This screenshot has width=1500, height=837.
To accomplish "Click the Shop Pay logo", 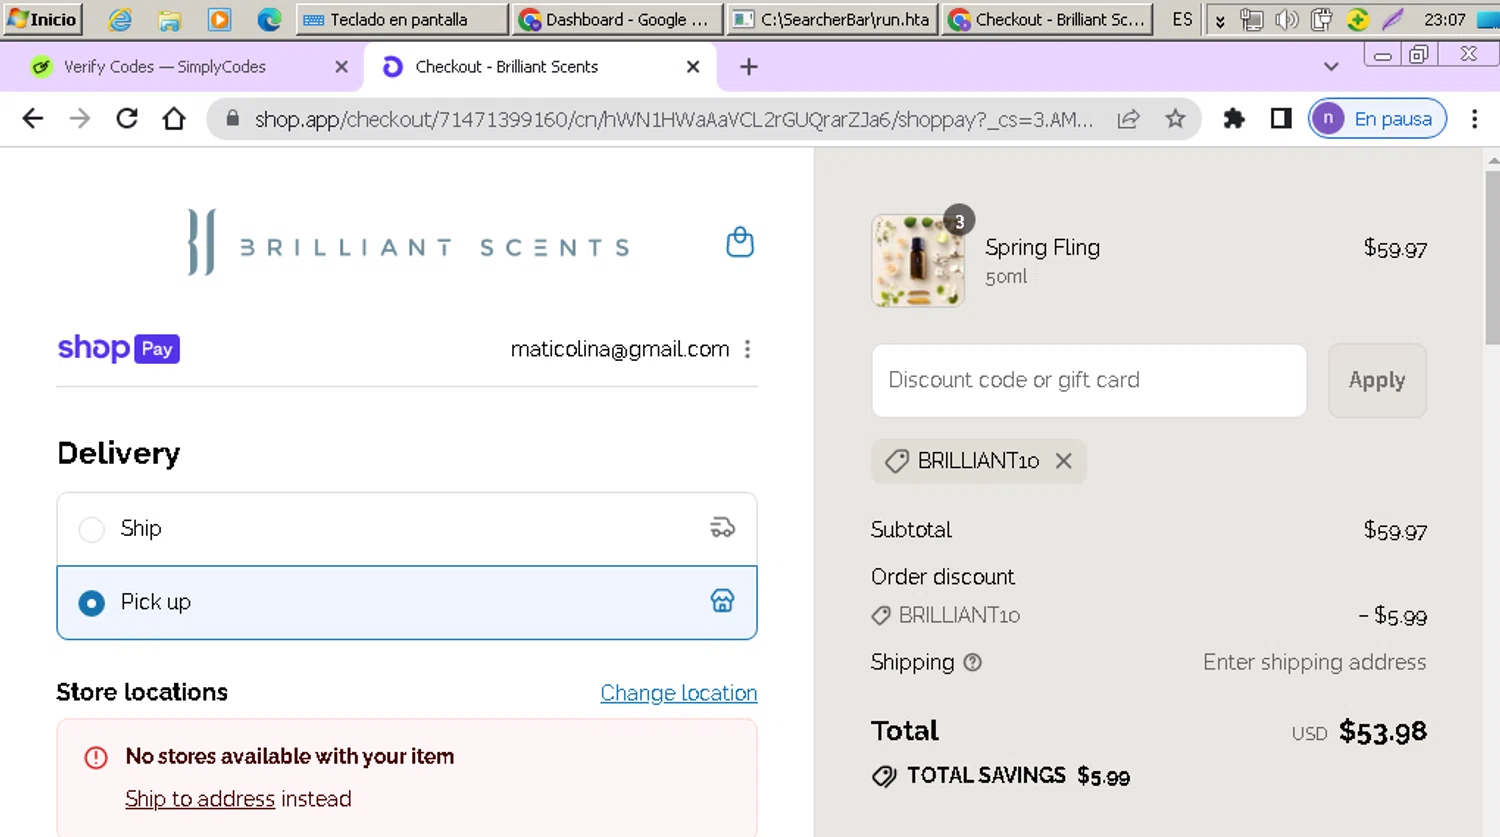I will point(118,348).
